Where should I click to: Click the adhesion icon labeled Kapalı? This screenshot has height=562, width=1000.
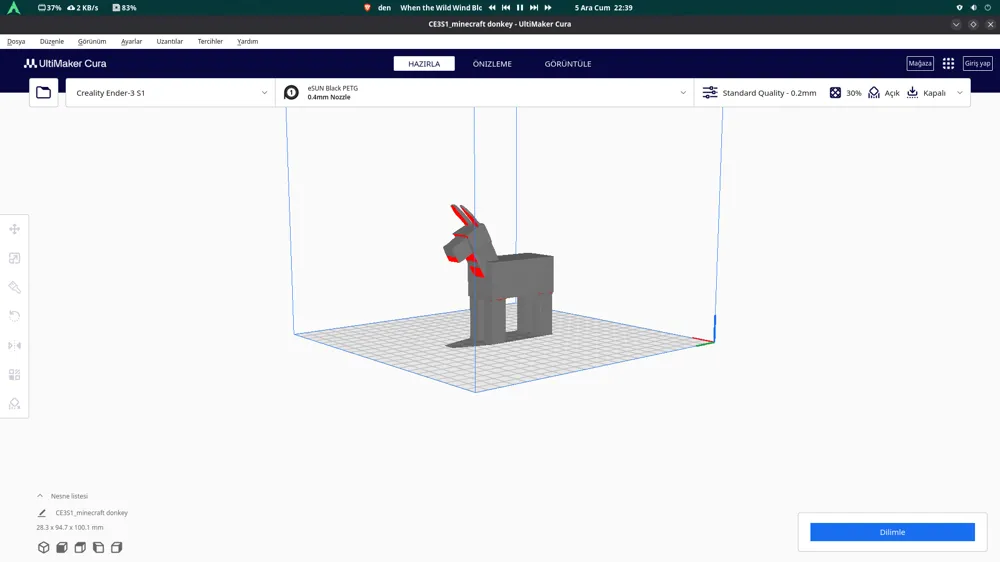(913, 92)
